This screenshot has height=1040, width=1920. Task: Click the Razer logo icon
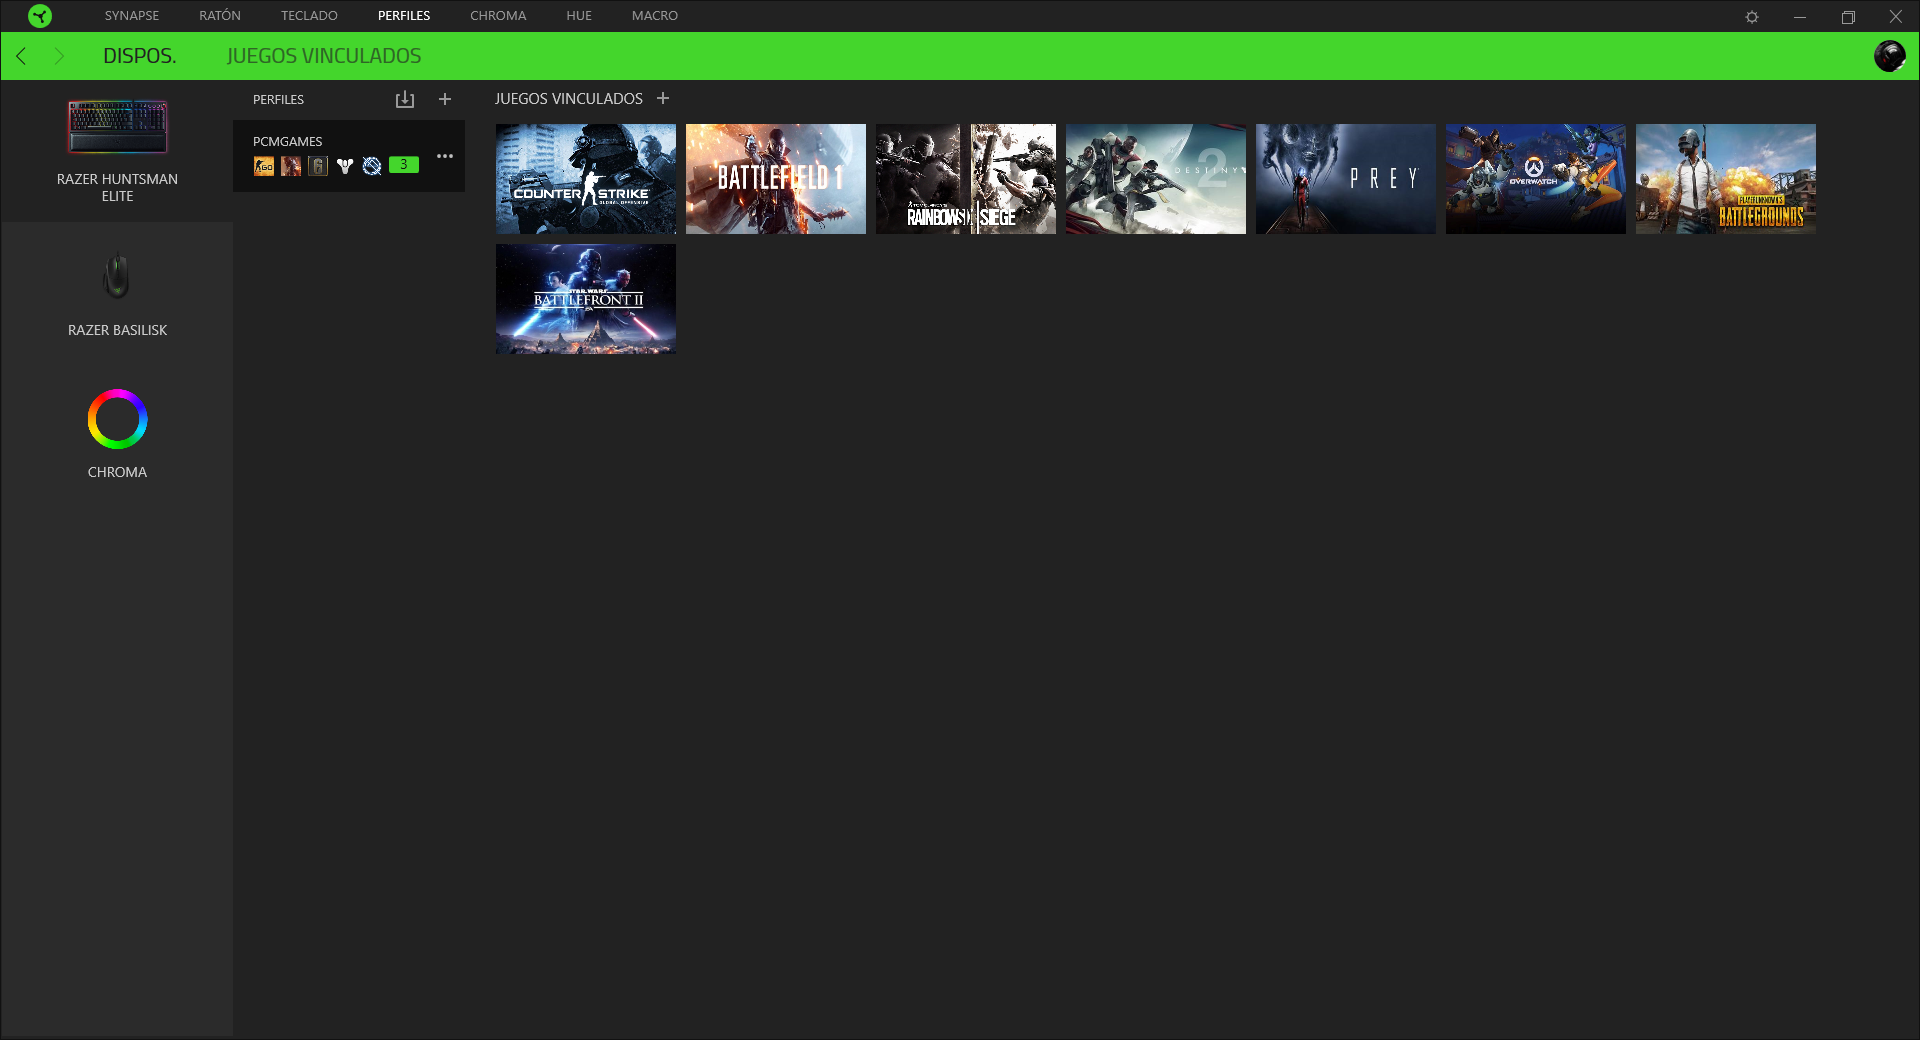[40, 16]
